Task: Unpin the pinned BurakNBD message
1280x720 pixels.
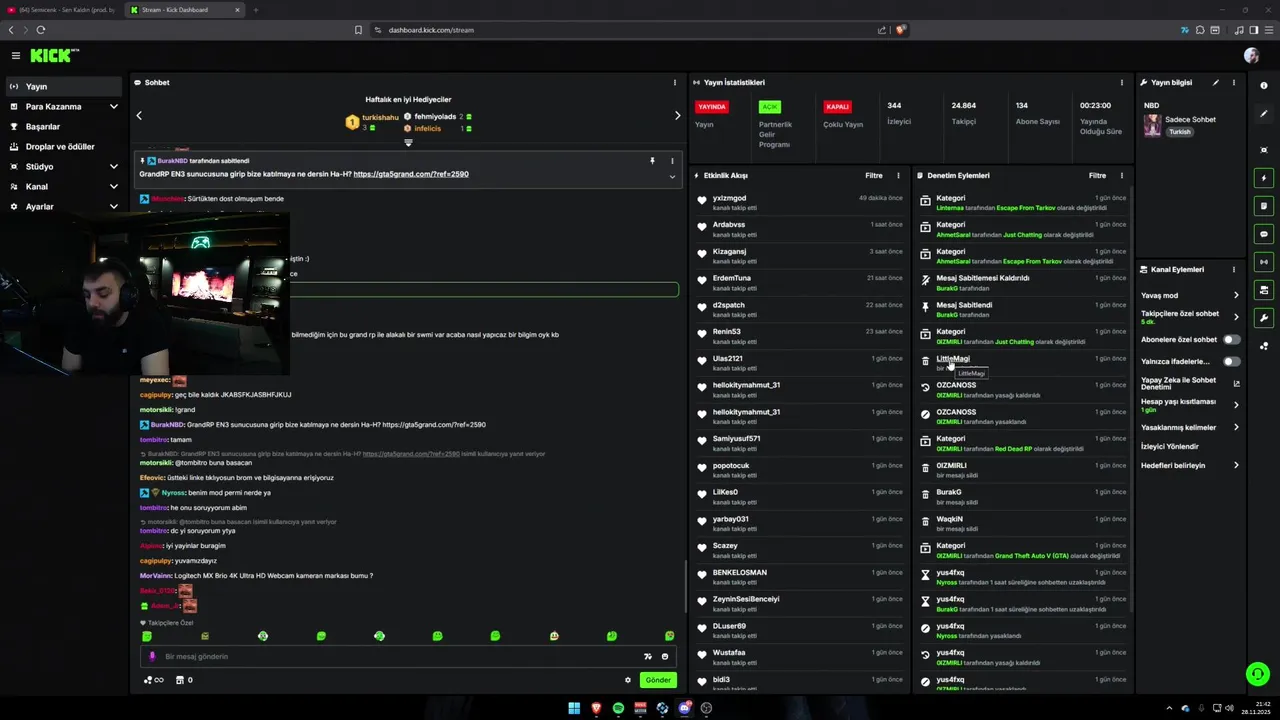Action: click(x=652, y=160)
